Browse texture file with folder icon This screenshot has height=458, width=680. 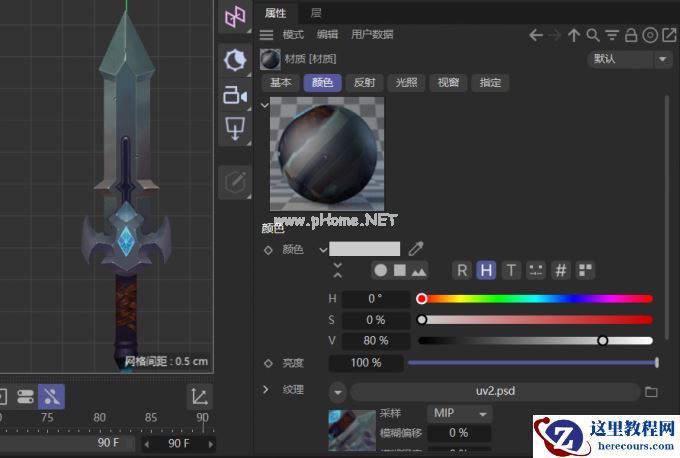(651, 392)
